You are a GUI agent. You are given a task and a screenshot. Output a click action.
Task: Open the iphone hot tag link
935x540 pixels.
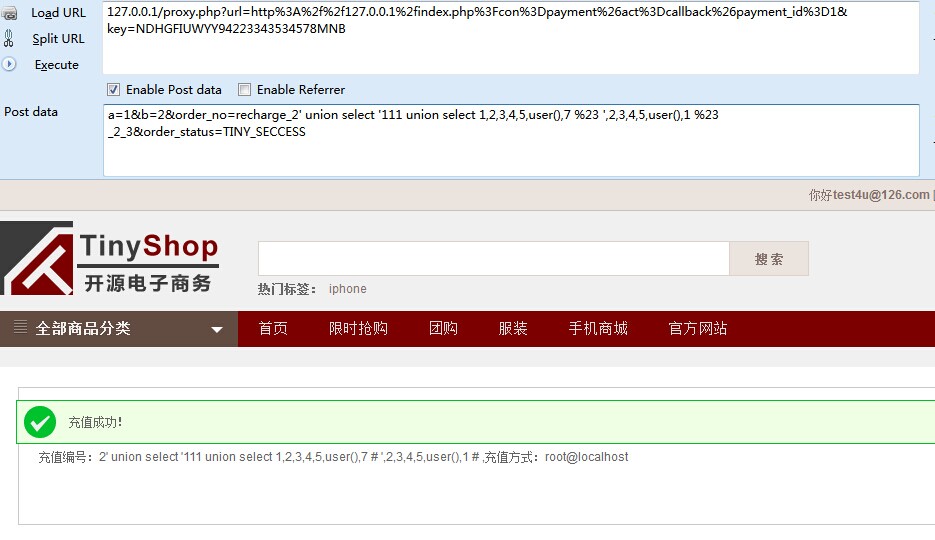pos(348,288)
